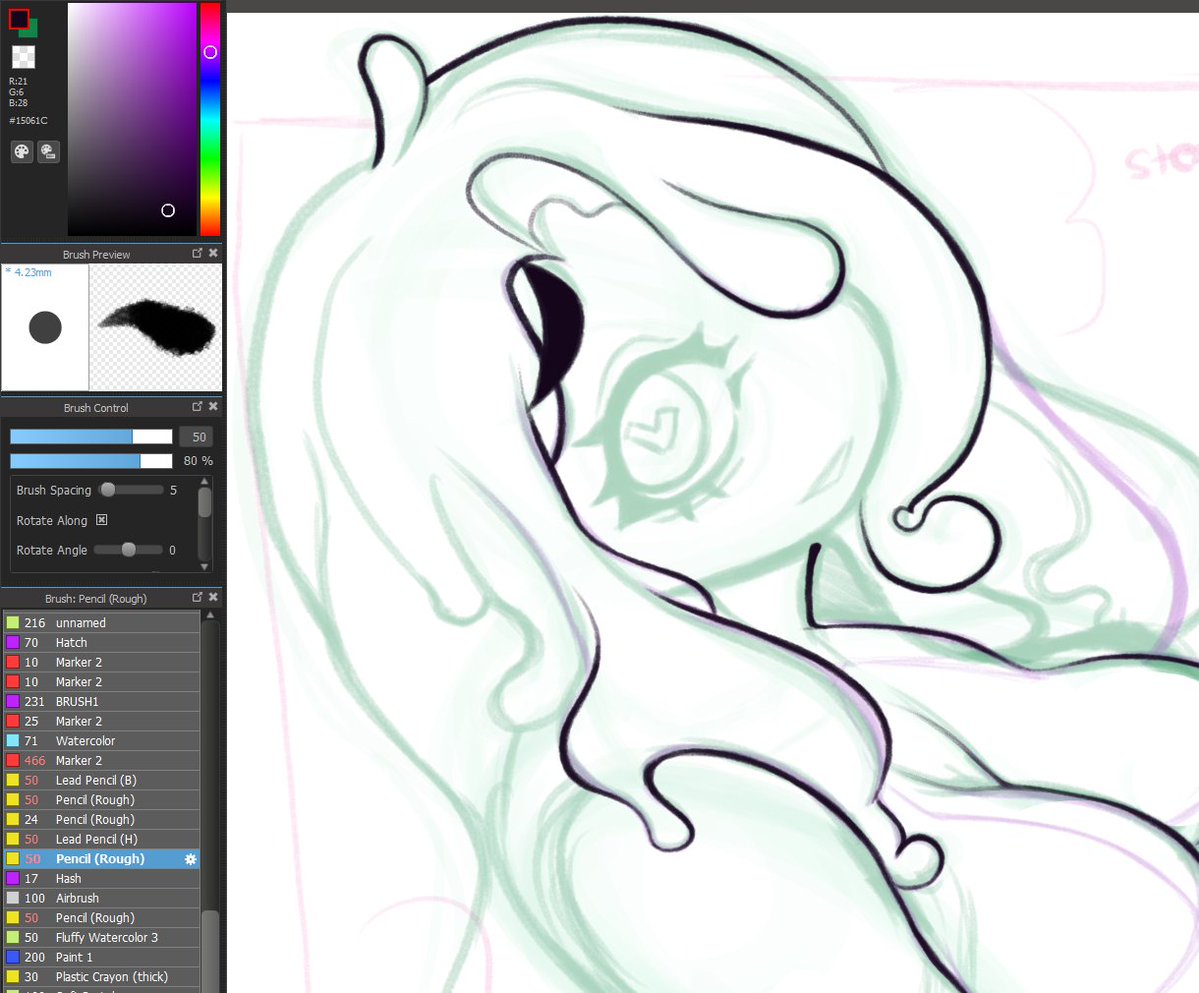Select the Paint 1 brush
1199x993 pixels.
pos(102,957)
